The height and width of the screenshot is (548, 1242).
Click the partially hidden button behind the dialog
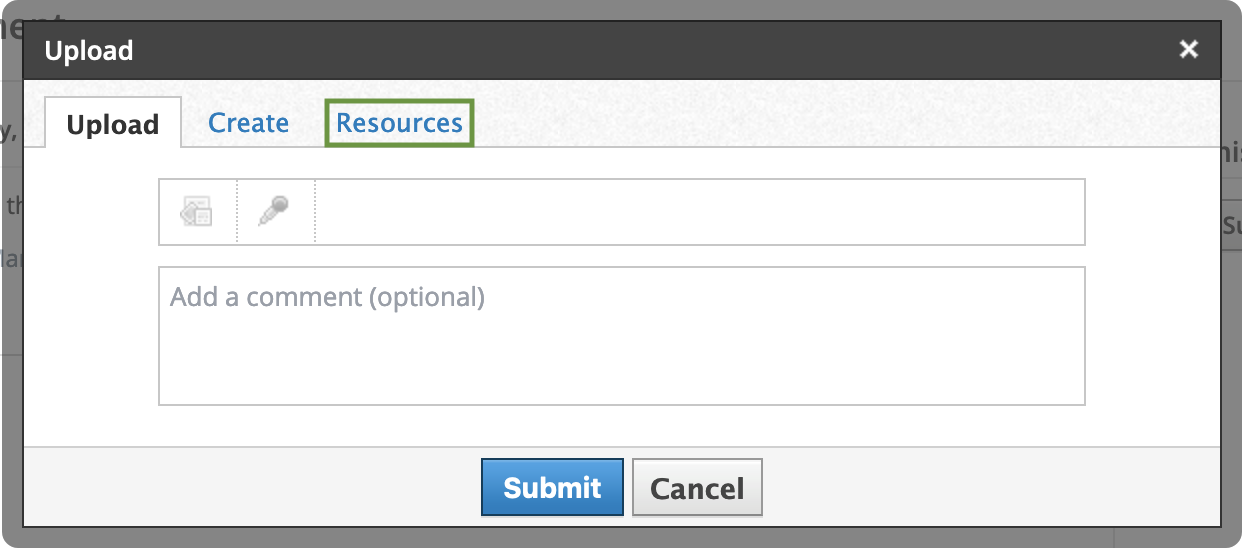1232,226
